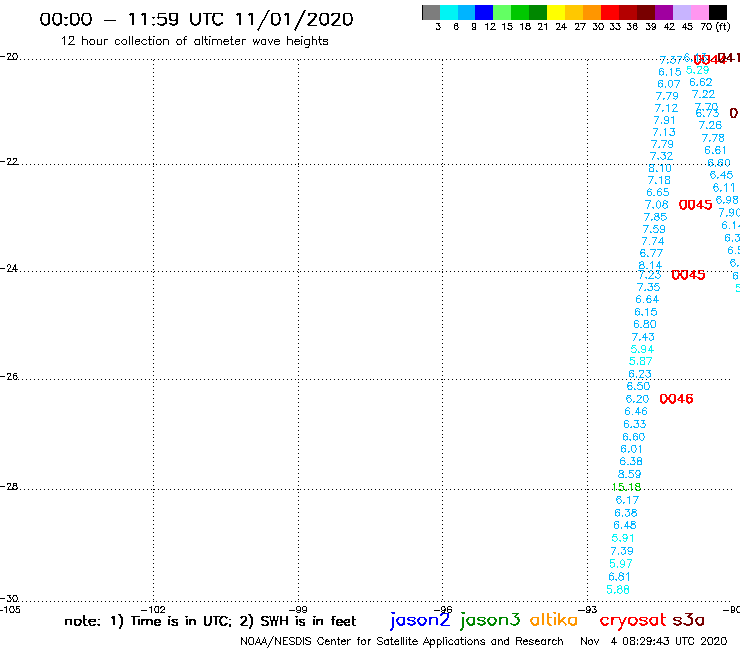
Task: Click the 7.32 wave height value
Action: 662,156
